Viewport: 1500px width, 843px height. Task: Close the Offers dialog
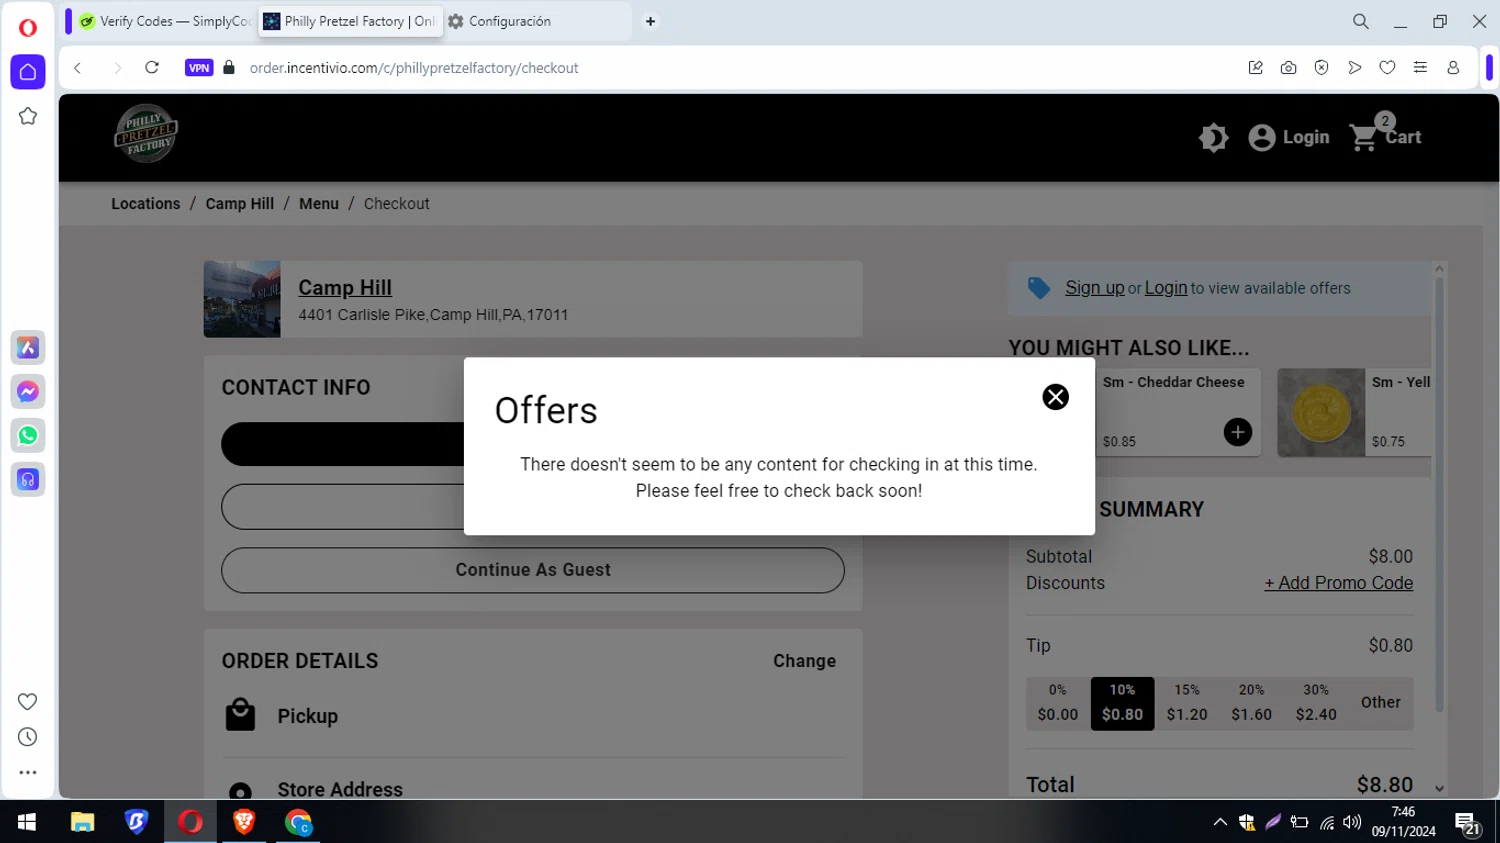click(1055, 397)
